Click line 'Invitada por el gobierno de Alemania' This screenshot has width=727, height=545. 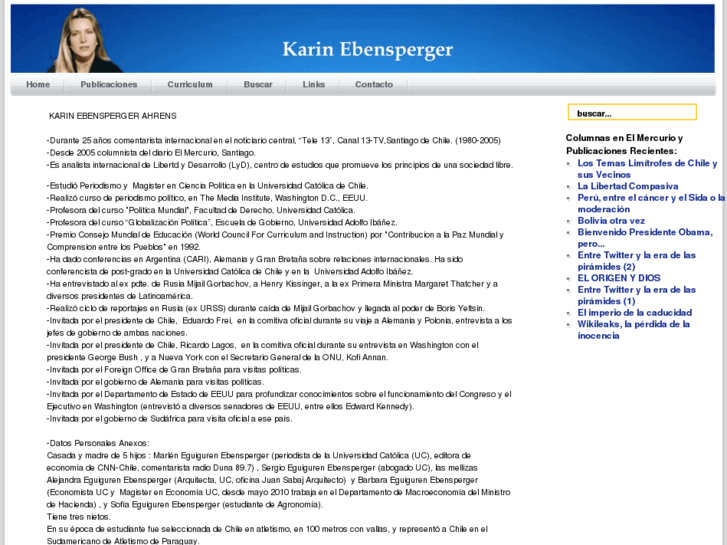pos(155,382)
